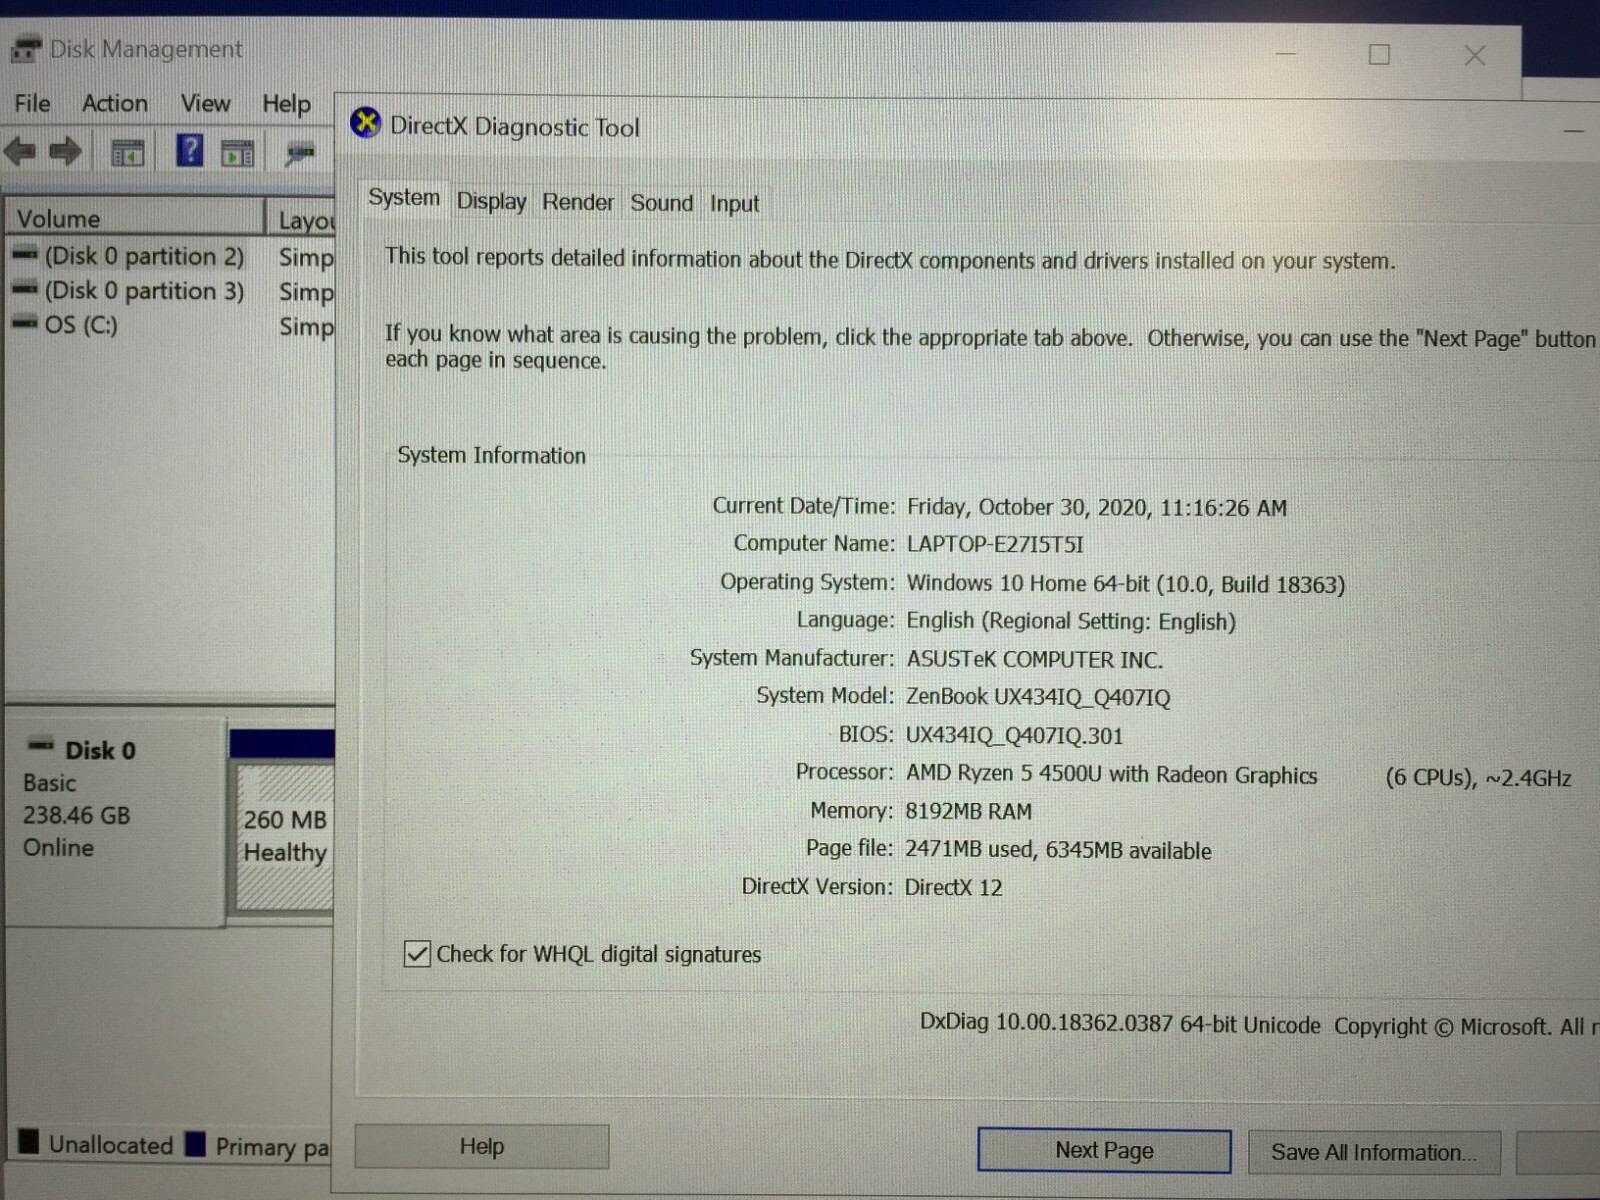This screenshot has width=1600, height=1200.
Task: Toggle Check for WHQL digital signatures
Action: pos(417,954)
